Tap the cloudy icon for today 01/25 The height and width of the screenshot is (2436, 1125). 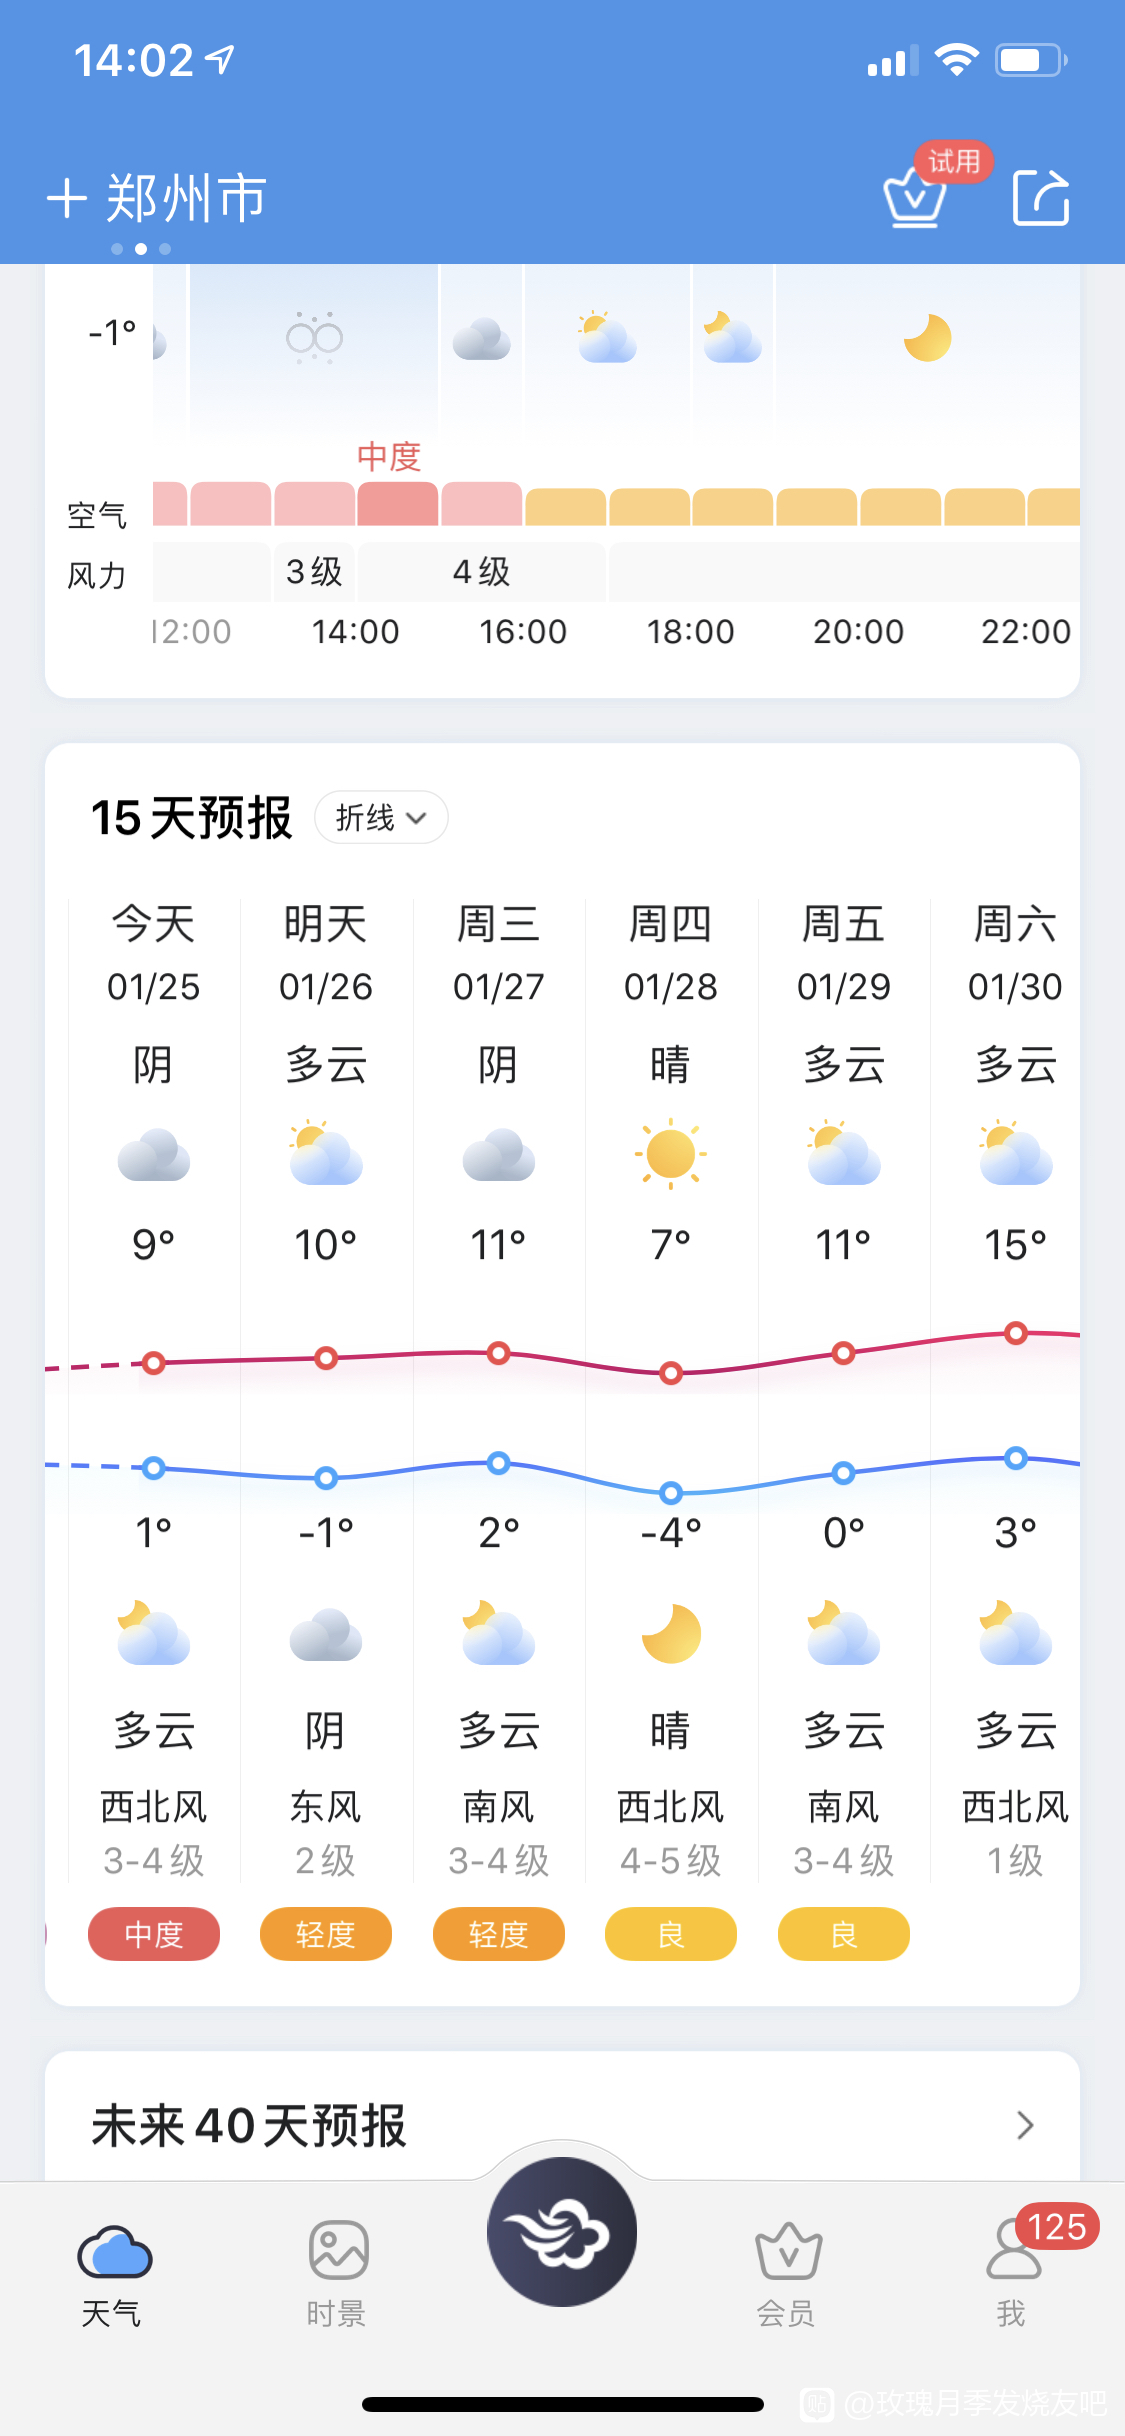pyautogui.click(x=153, y=1156)
